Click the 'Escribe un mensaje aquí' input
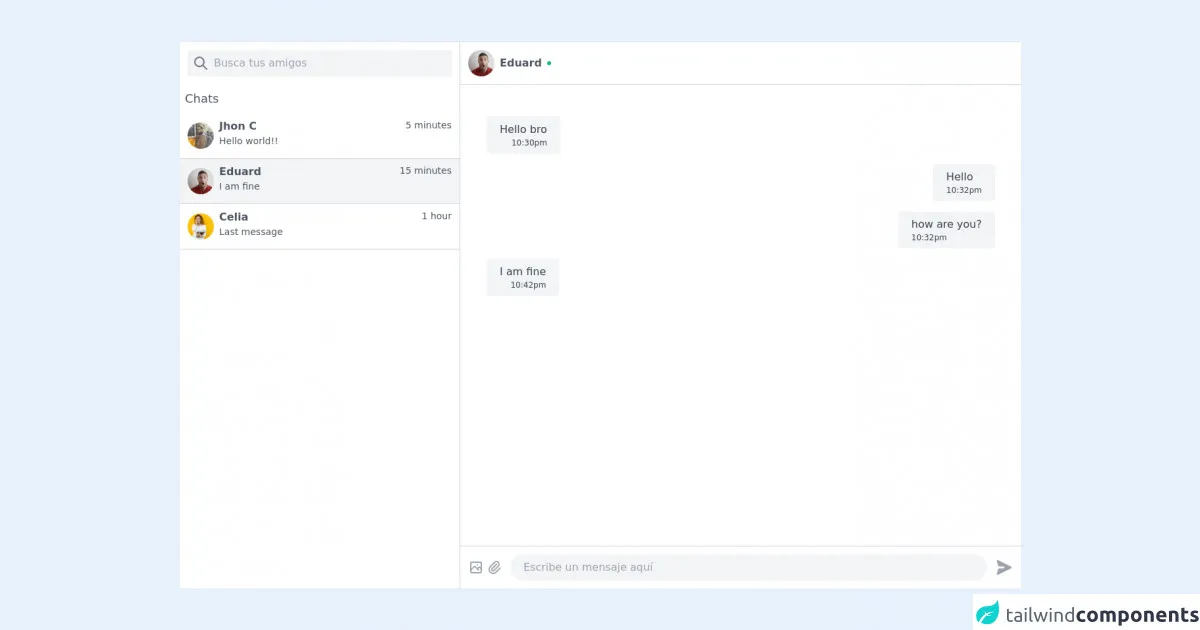The width and height of the screenshot is (1200, 630). pos(748,567)
